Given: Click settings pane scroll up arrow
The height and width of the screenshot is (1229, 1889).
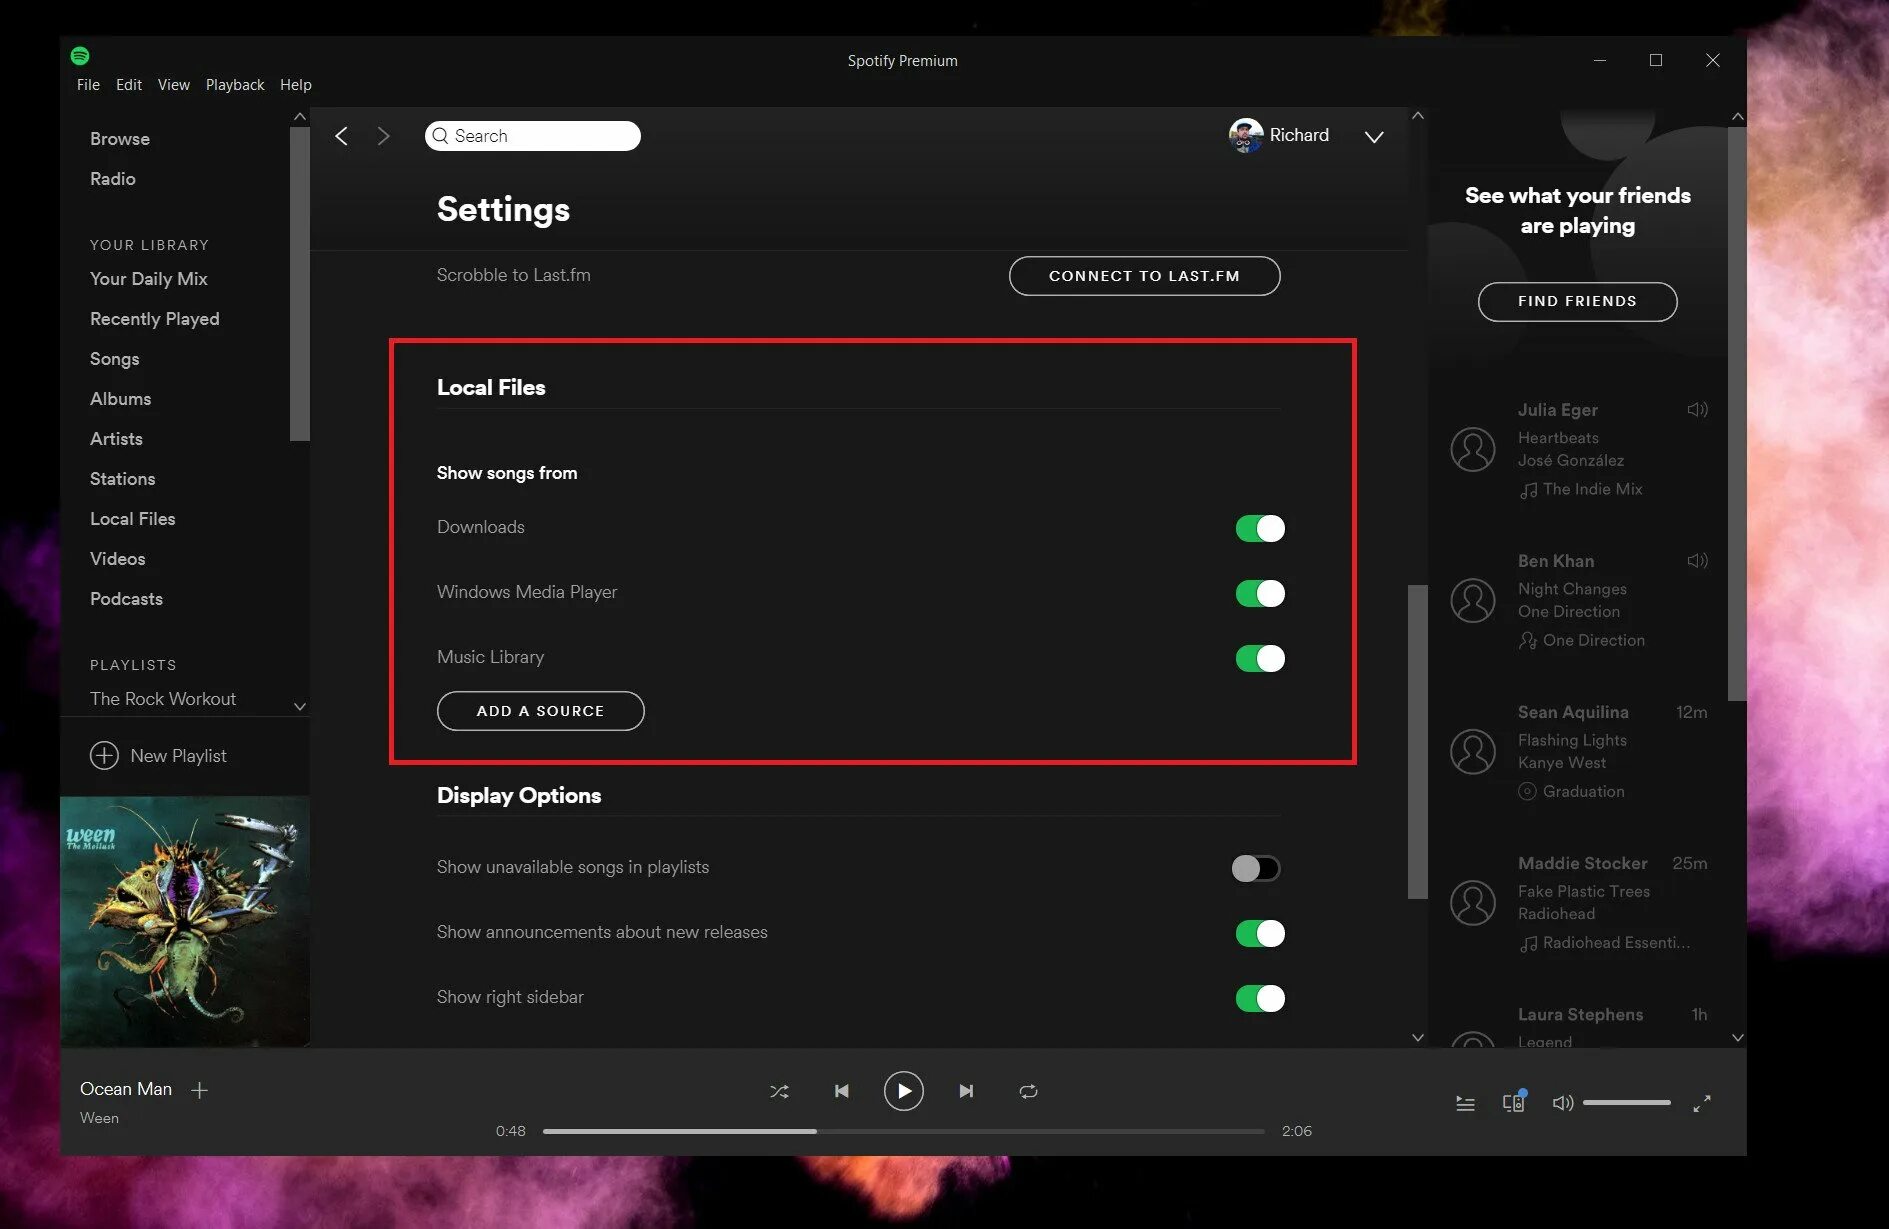Looking at the screenshot, I should pos(1418,116).
